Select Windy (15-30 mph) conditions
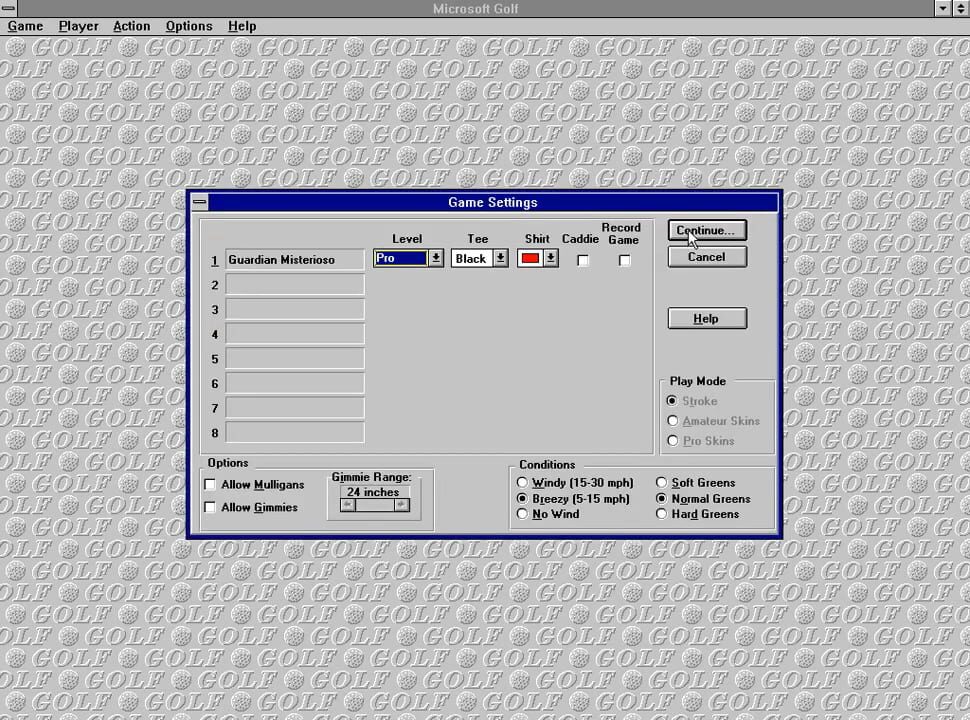Screen dimensions: 970x720 point(522,482)
